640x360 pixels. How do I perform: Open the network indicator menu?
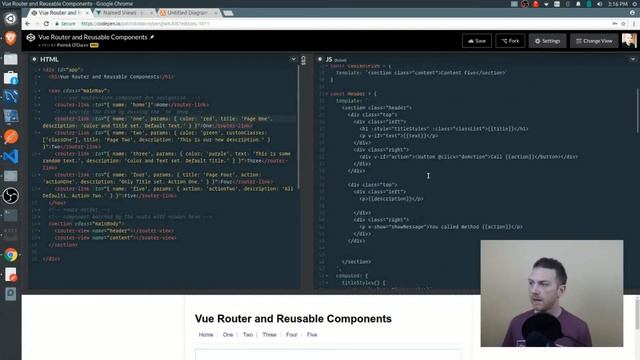546,4
